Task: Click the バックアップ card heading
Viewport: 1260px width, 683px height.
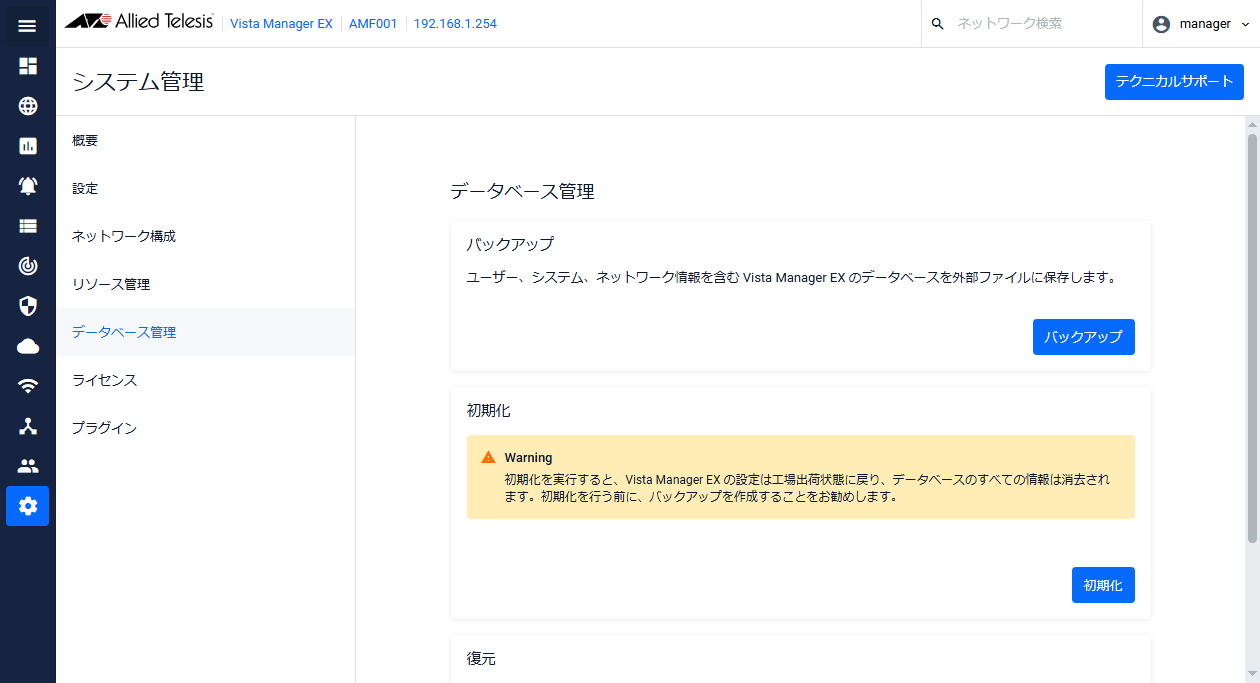Action: pyautogui.click(x=510, y=244)
